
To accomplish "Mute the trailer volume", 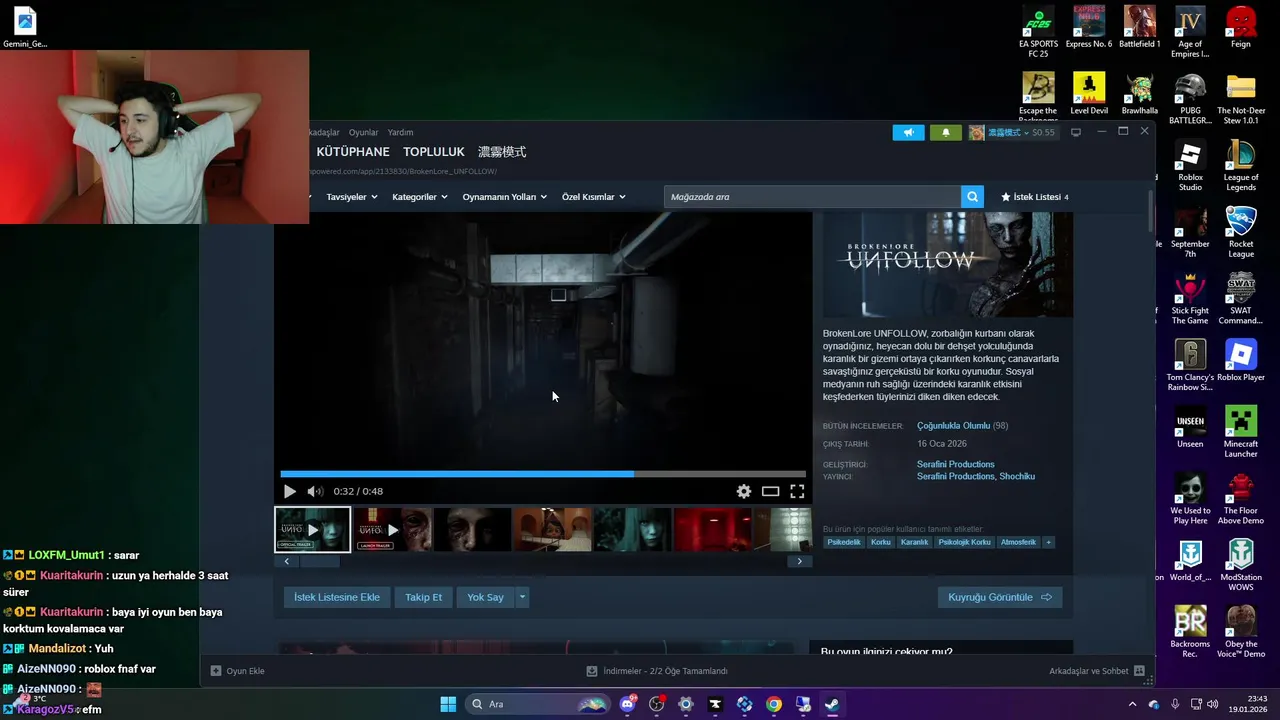I will pyautogui.click(x=315, y=491).
